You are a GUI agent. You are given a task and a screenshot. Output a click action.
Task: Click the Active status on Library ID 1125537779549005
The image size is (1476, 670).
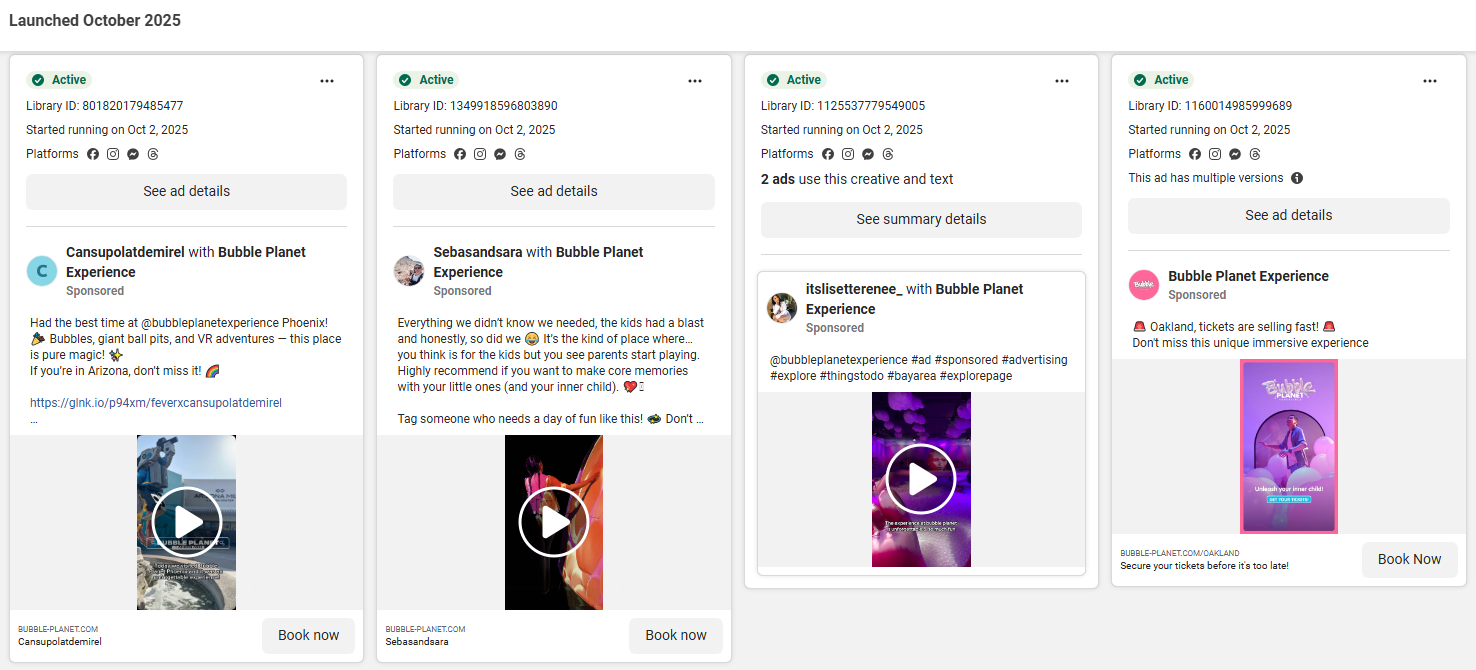[x=795, y=80]
